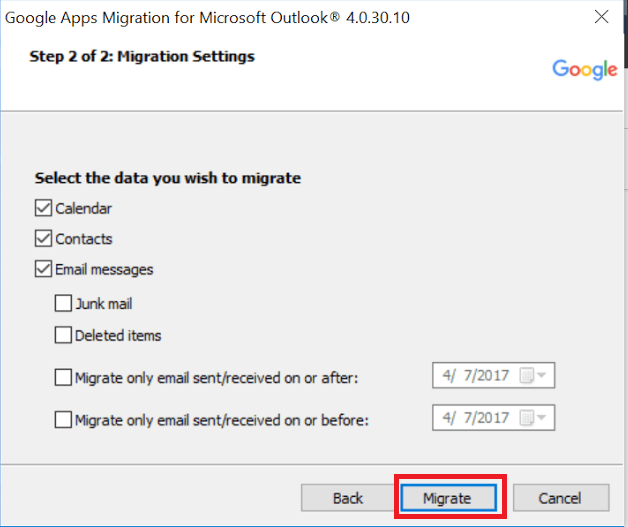Enable 'sent/received on or after' filter
The image size is (628, 527).
click(63, 377)
